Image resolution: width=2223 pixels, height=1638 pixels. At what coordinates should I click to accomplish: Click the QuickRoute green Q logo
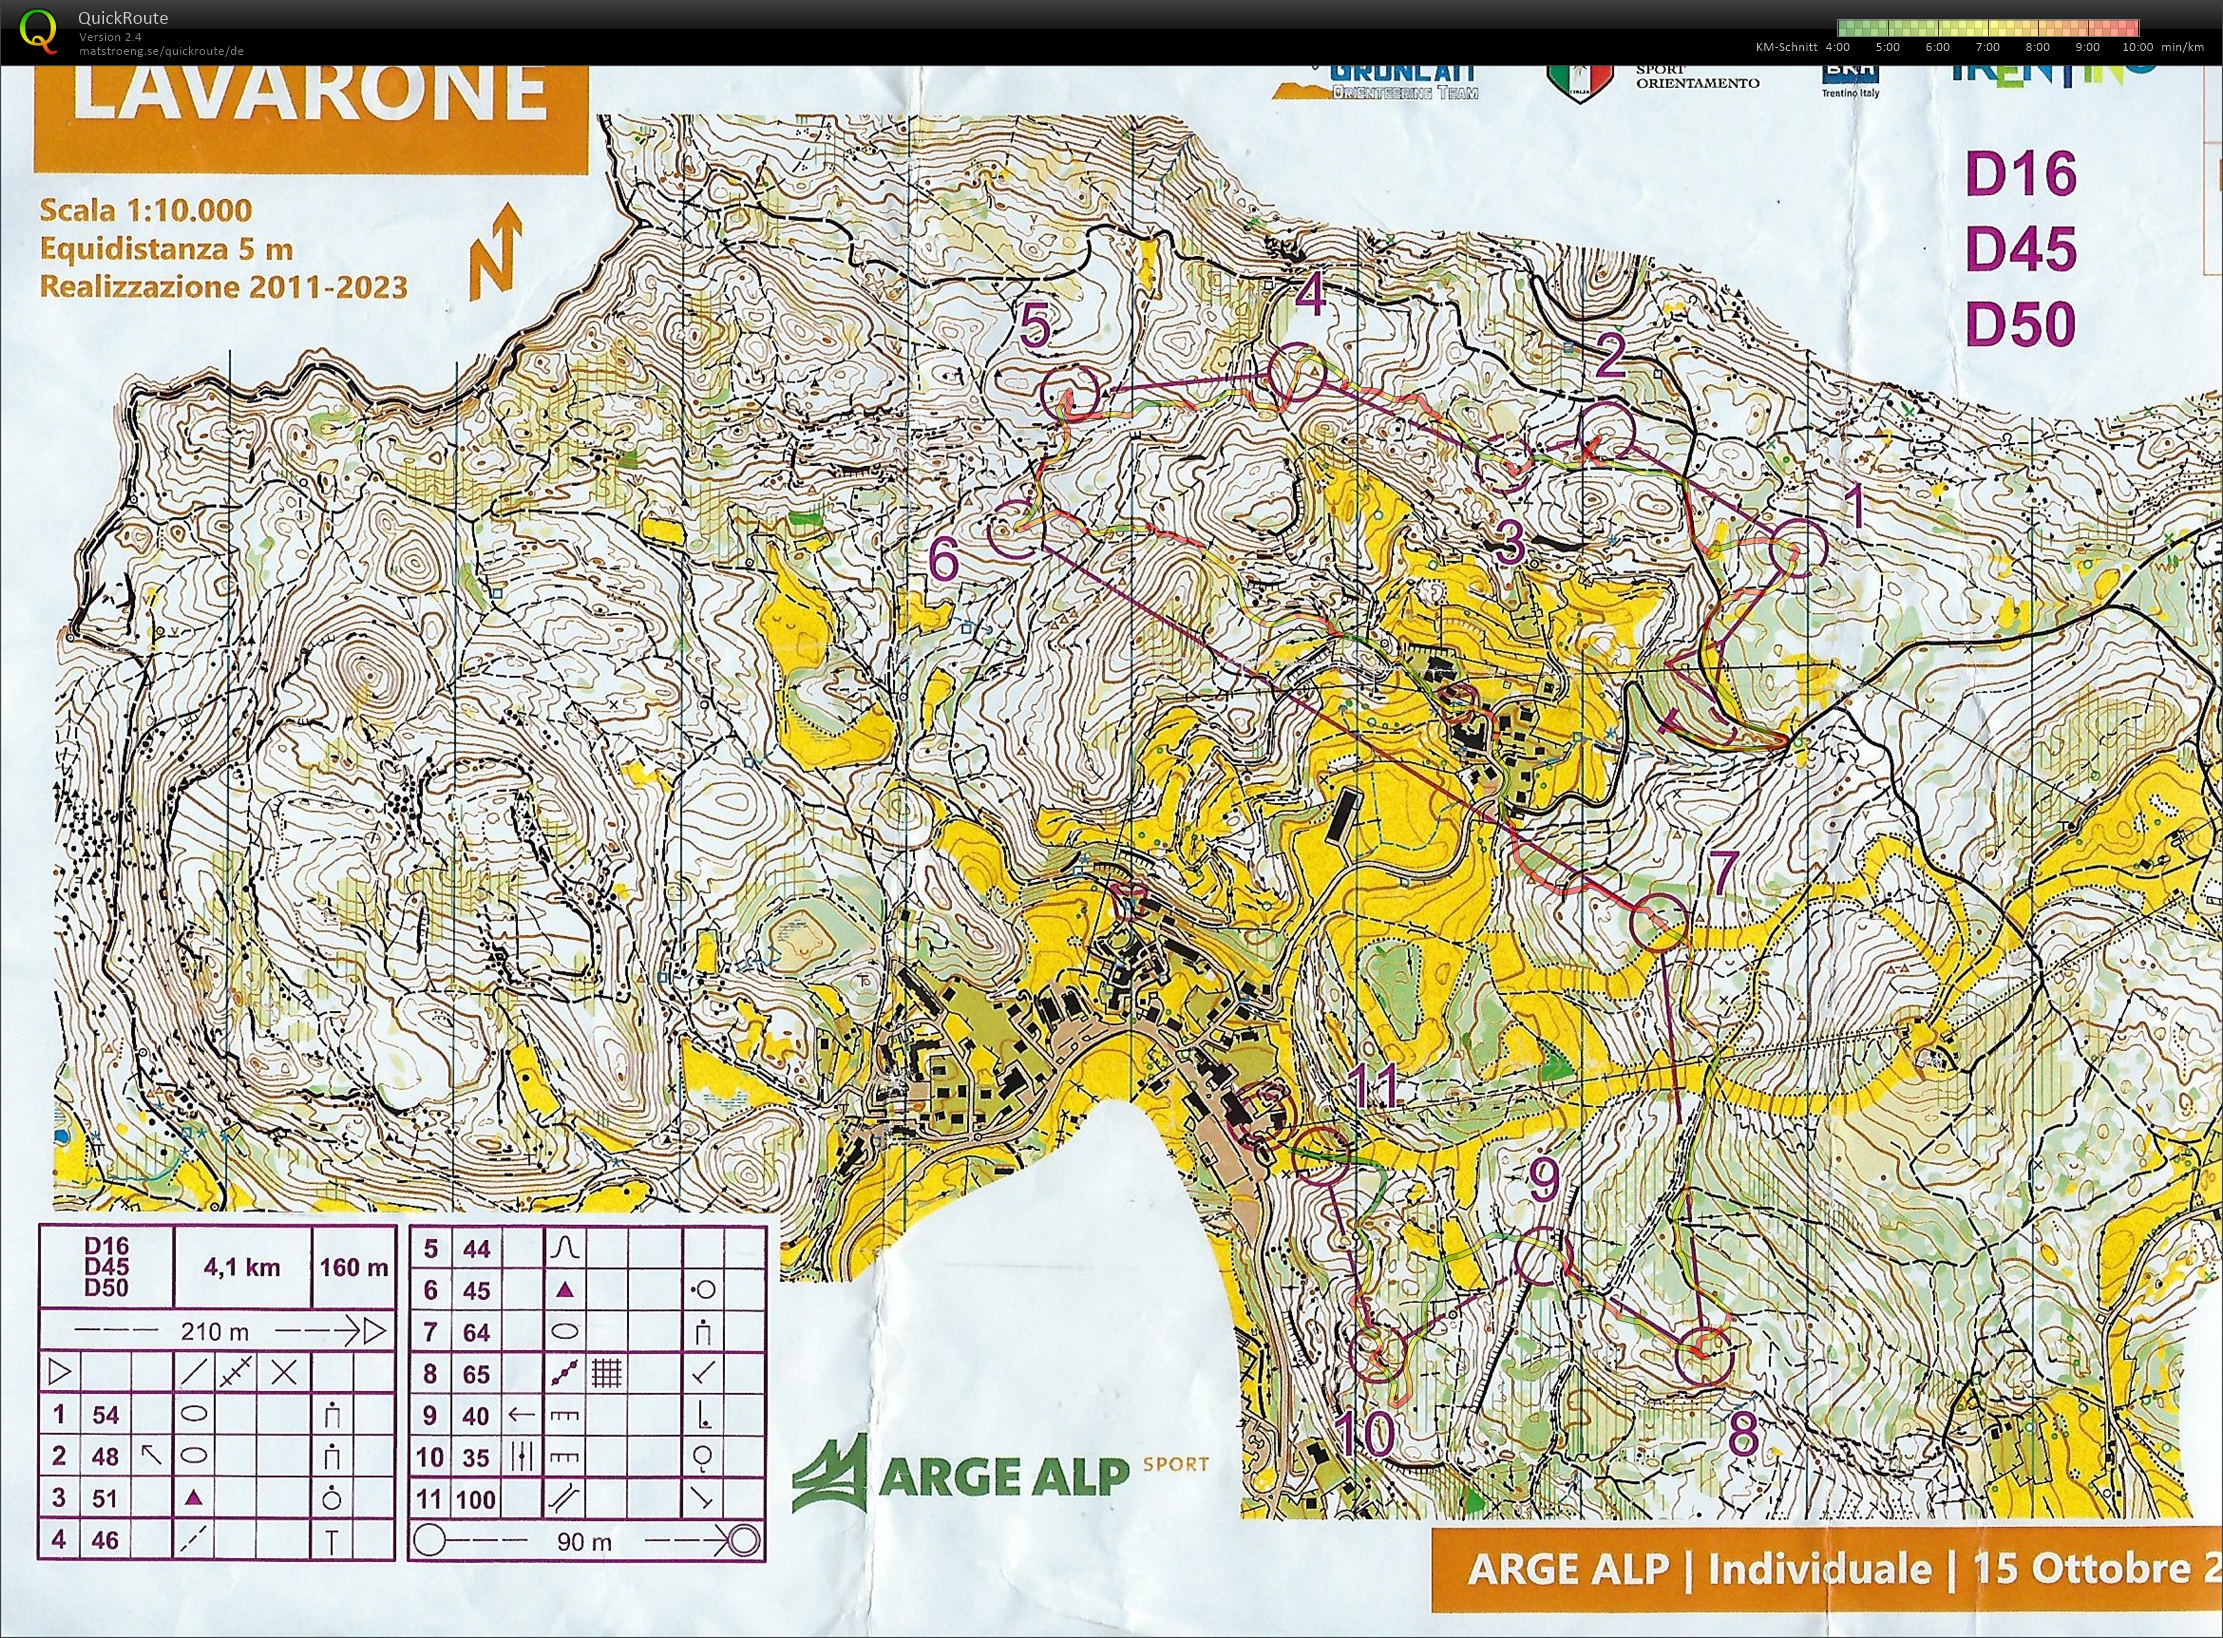[x=38, y=30]
